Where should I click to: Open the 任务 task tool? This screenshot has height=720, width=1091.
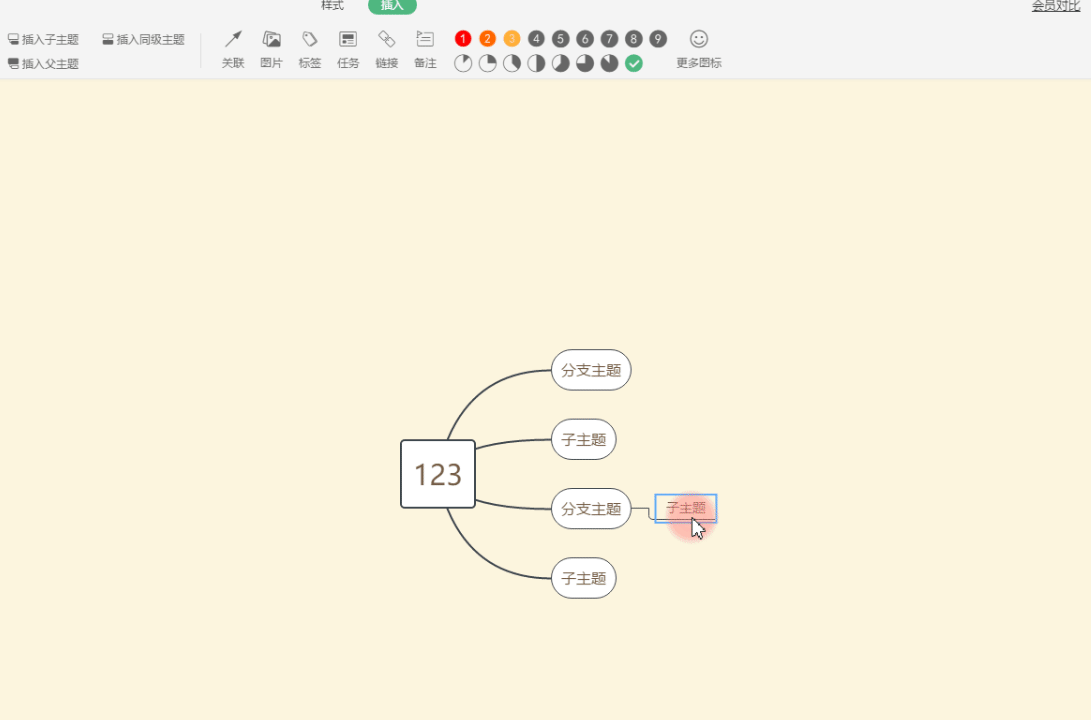click(x=348, y=40)
